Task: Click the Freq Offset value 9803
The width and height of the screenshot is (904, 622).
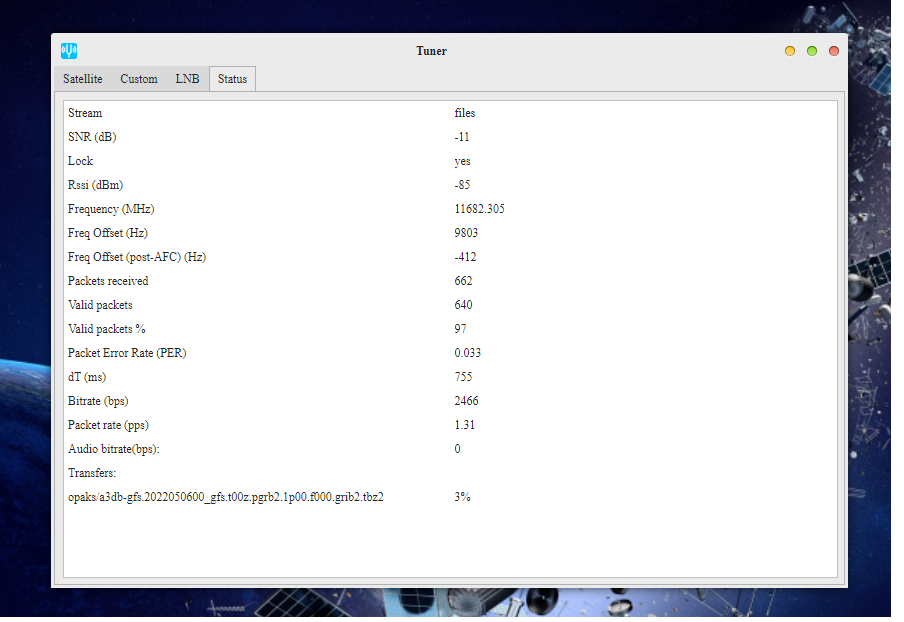Action: pos(466,233)
